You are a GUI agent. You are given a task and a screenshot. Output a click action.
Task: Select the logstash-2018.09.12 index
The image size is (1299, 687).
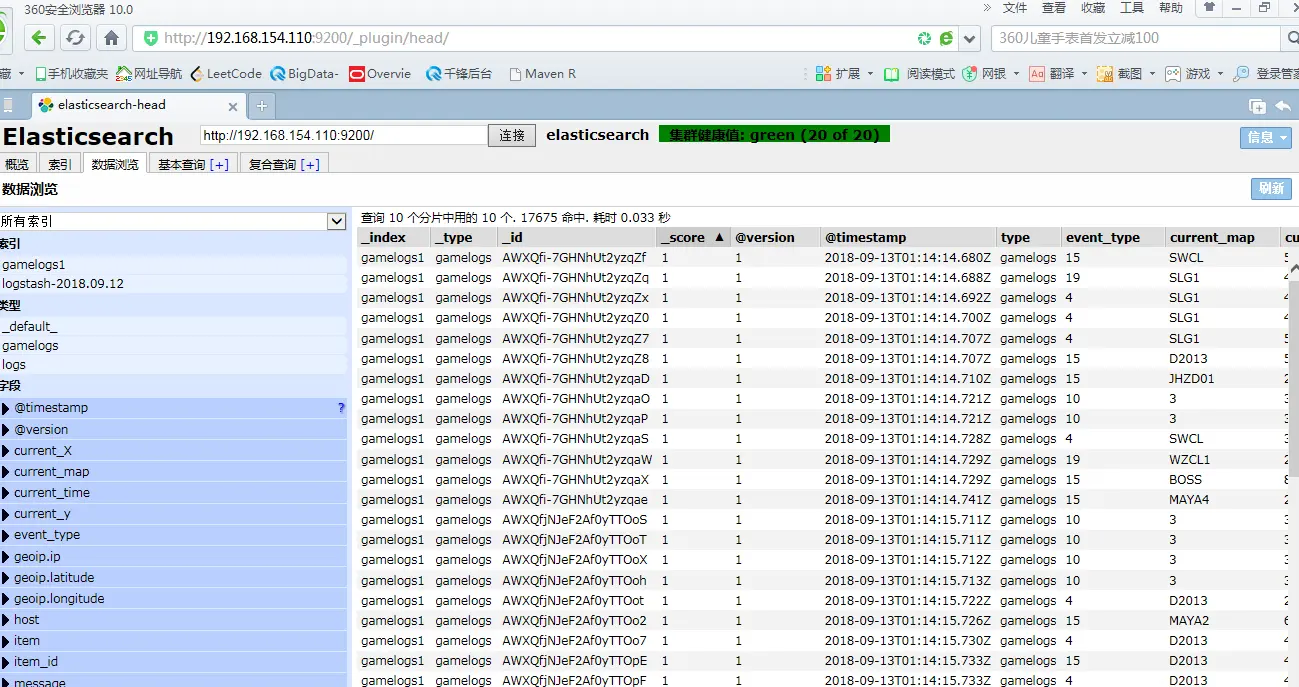[174, 284]
